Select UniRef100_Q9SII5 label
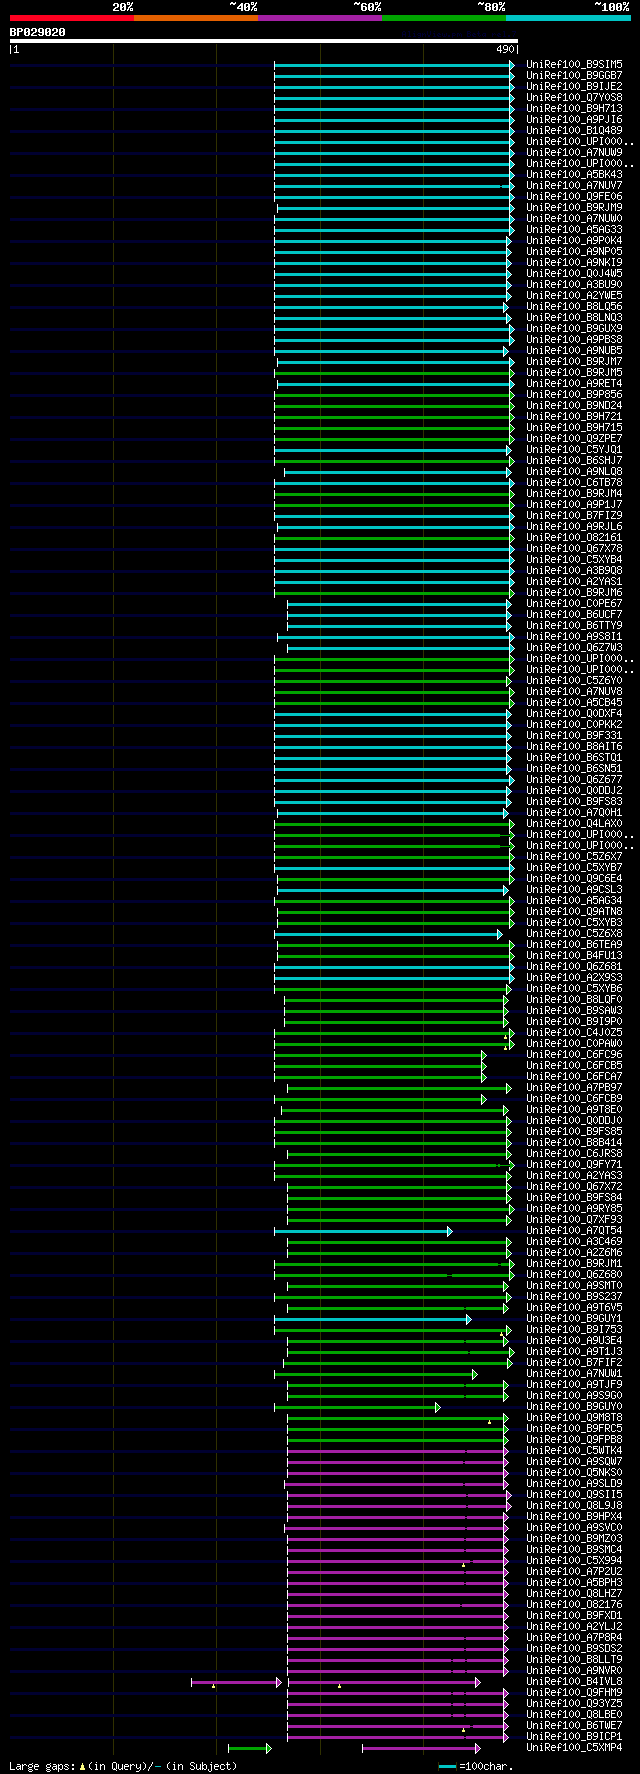This screenshot has width=640, height=1774. (574, 1495)
